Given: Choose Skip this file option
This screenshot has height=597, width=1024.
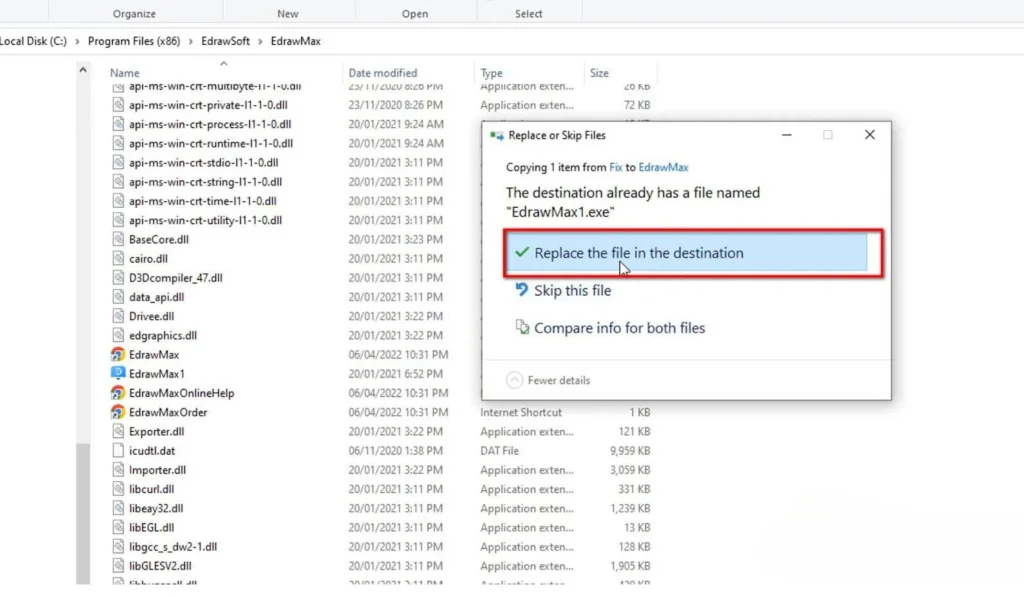Looking at the screenshot, I should click(572, 290).
